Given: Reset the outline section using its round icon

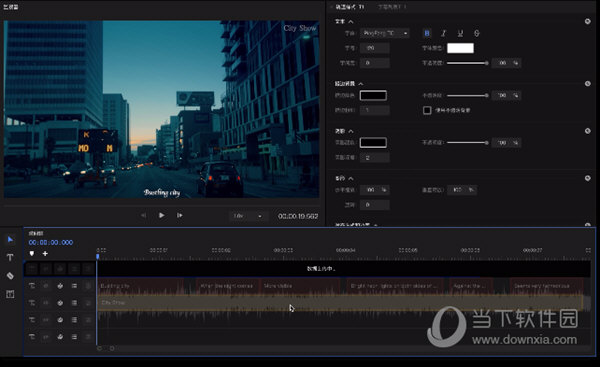Looking at the screenshot, I should click(588, 83).
